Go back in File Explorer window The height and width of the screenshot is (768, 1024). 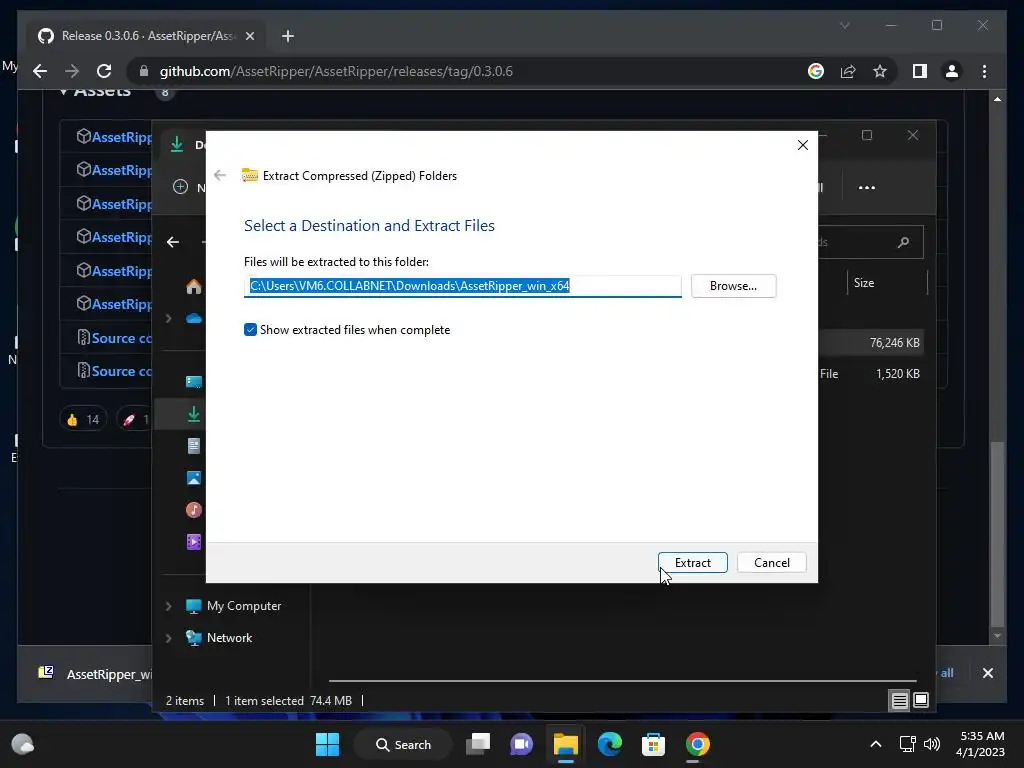[x=173, y=242]
